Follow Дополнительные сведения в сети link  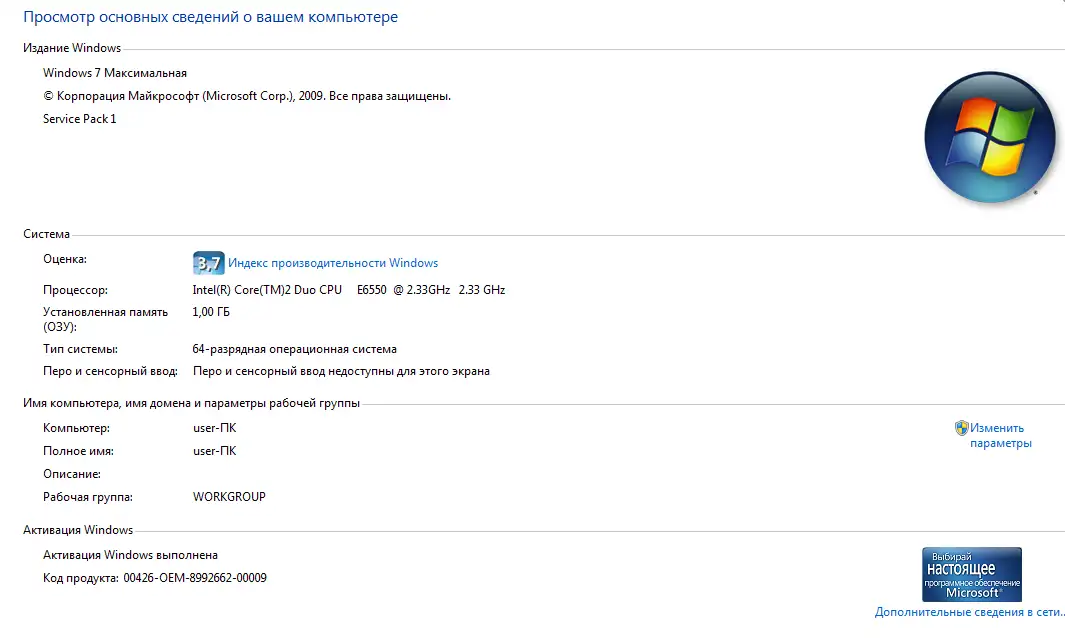tap(969, 612)
